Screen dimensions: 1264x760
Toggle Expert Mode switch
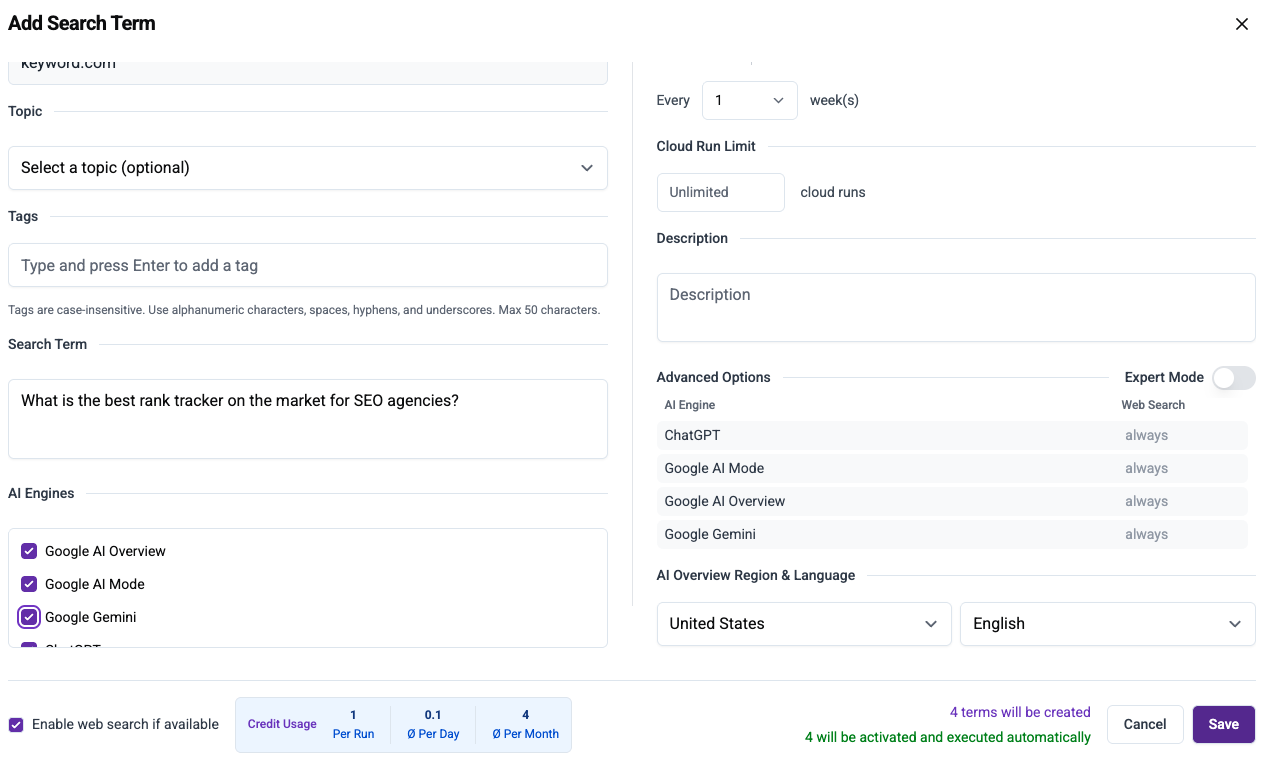pos(1233,377)
